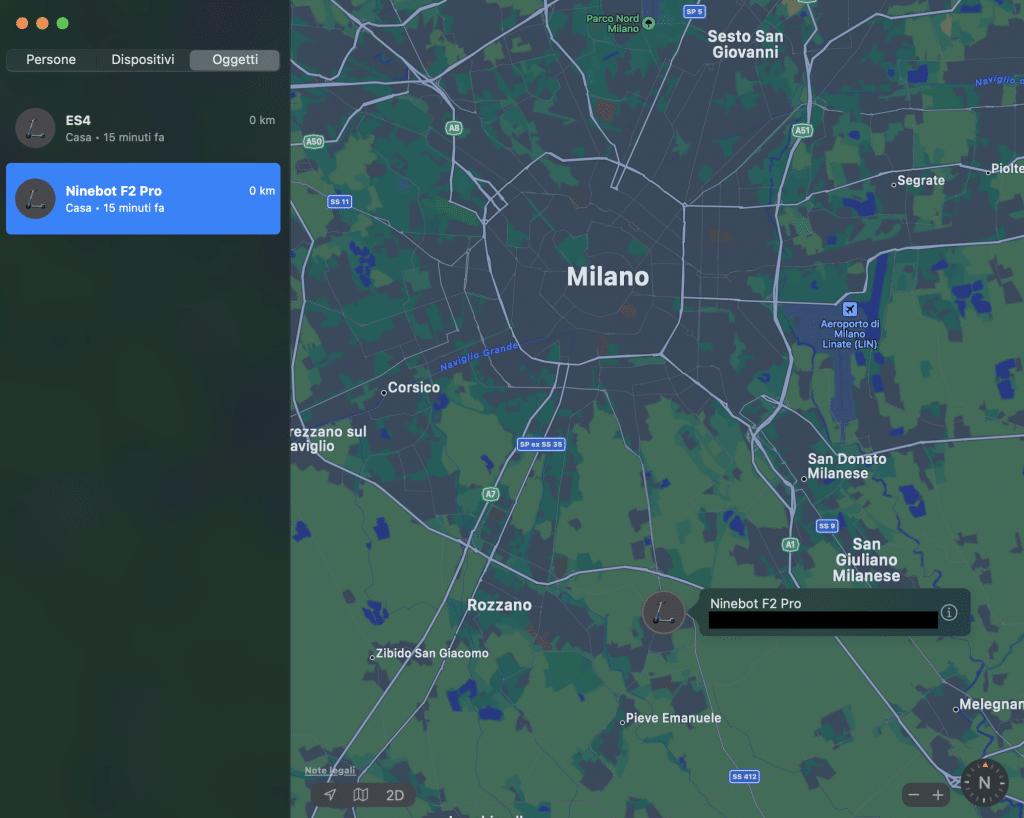Click the Ninebot F2 Pro sidebar scooter icon
This screenshot has width=1024, height=818.
point(35,198)
